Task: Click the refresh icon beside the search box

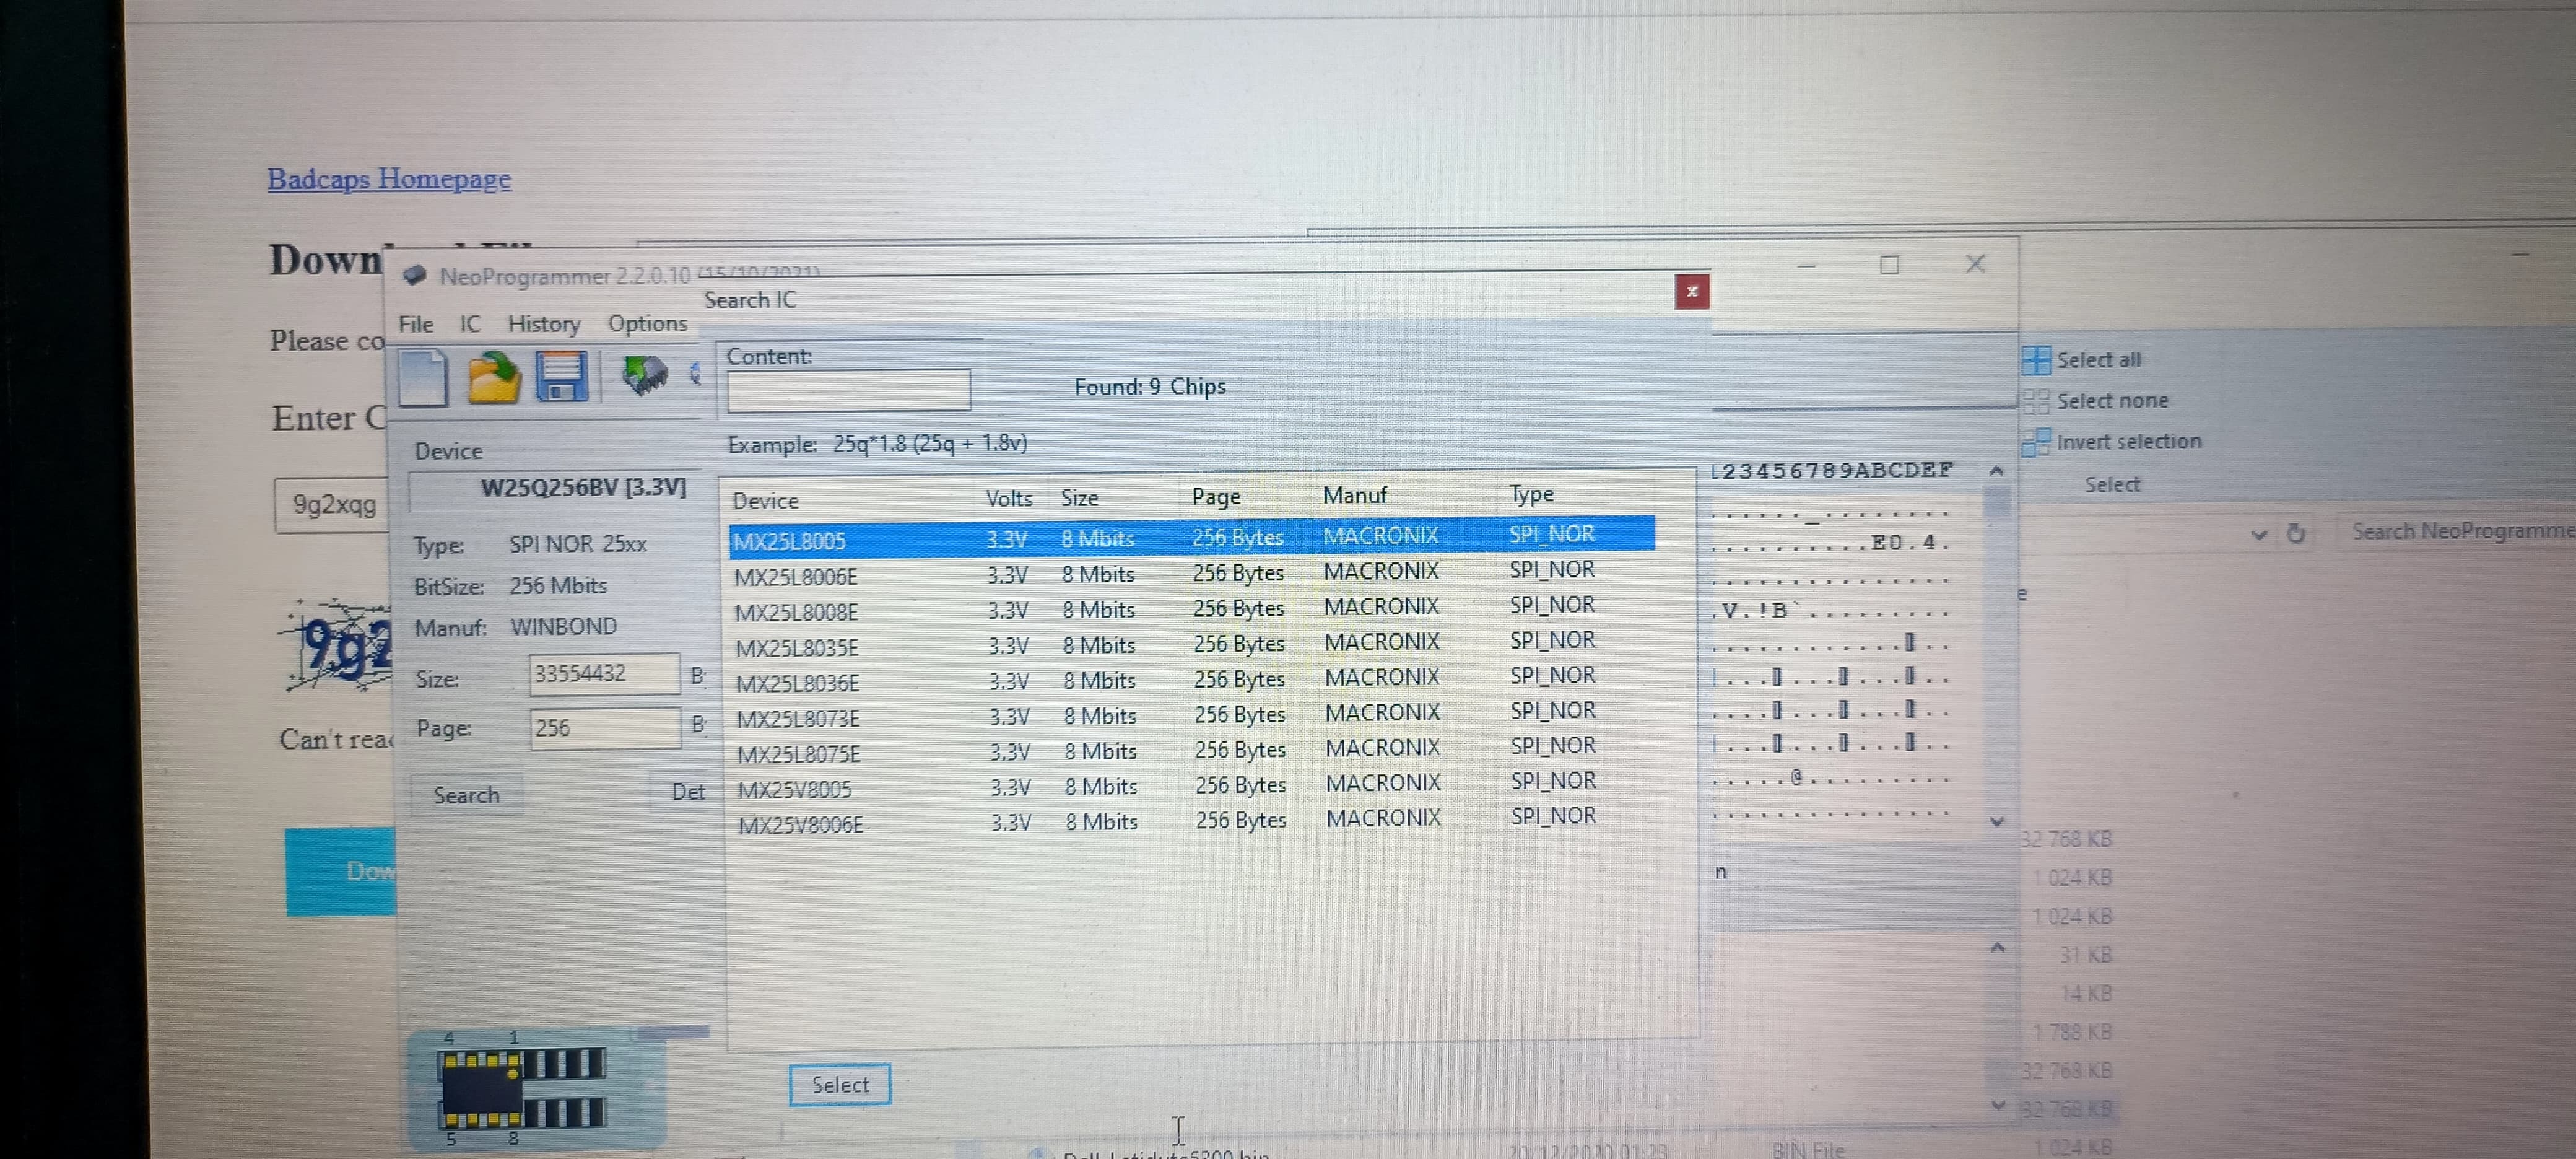Action: (2296, 533)
